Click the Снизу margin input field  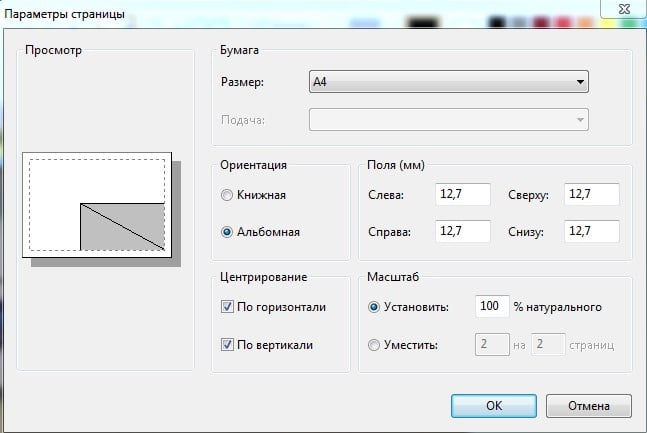pos(592,231)
